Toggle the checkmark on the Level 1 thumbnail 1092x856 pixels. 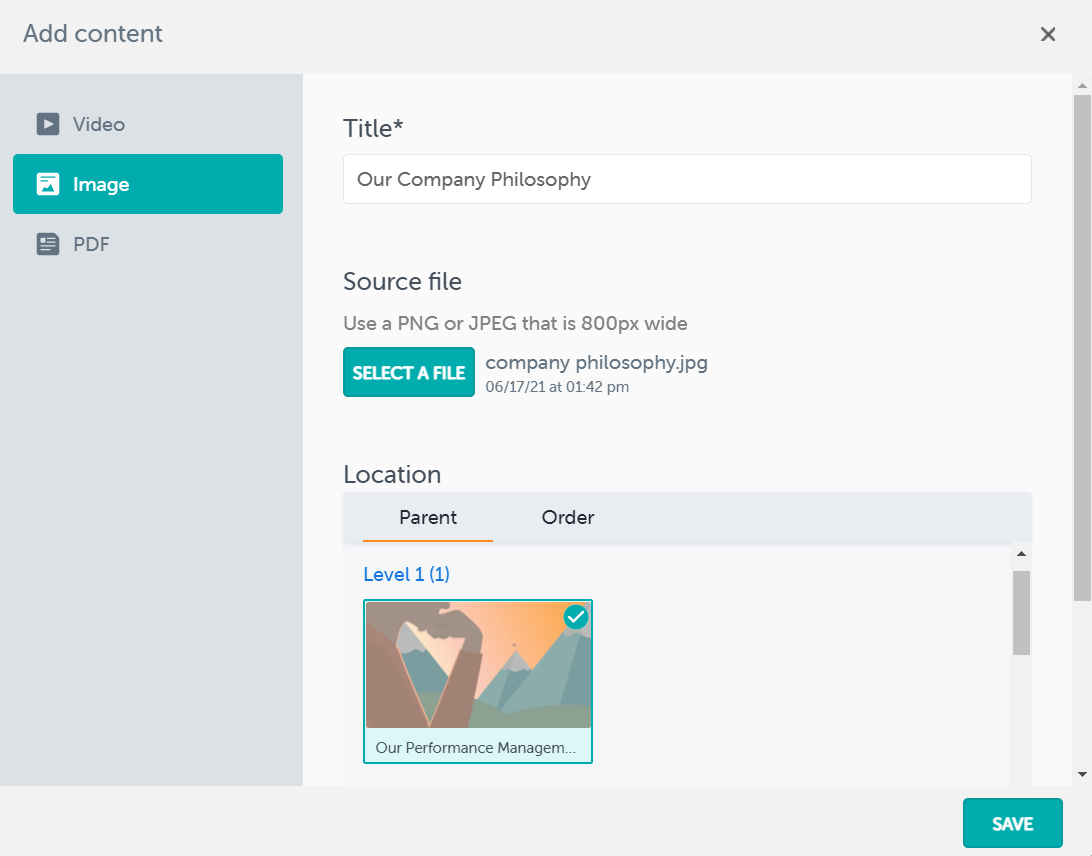(575, 617)
